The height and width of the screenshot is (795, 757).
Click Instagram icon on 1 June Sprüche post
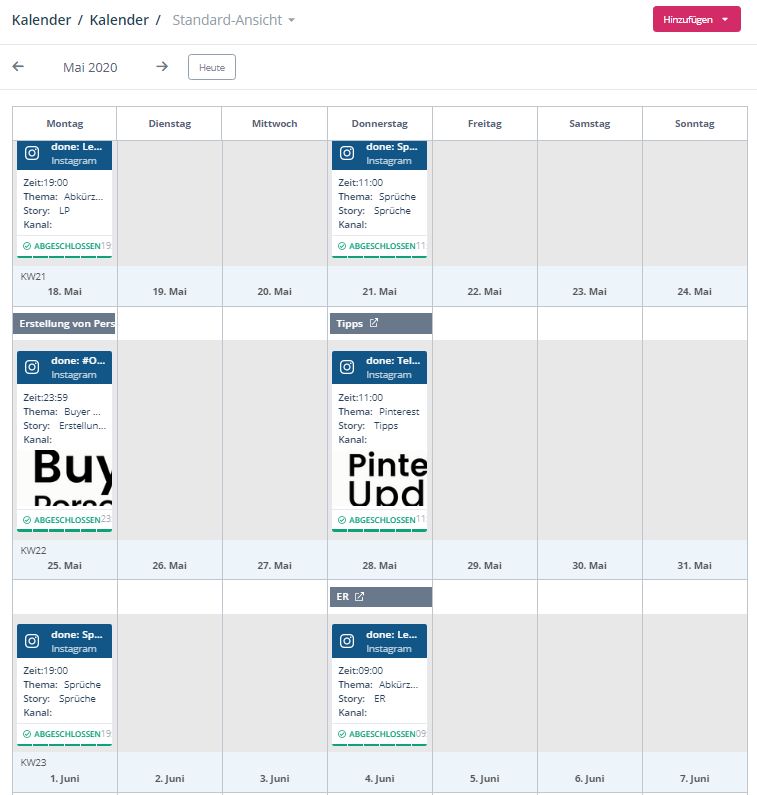tap(32, 641)
